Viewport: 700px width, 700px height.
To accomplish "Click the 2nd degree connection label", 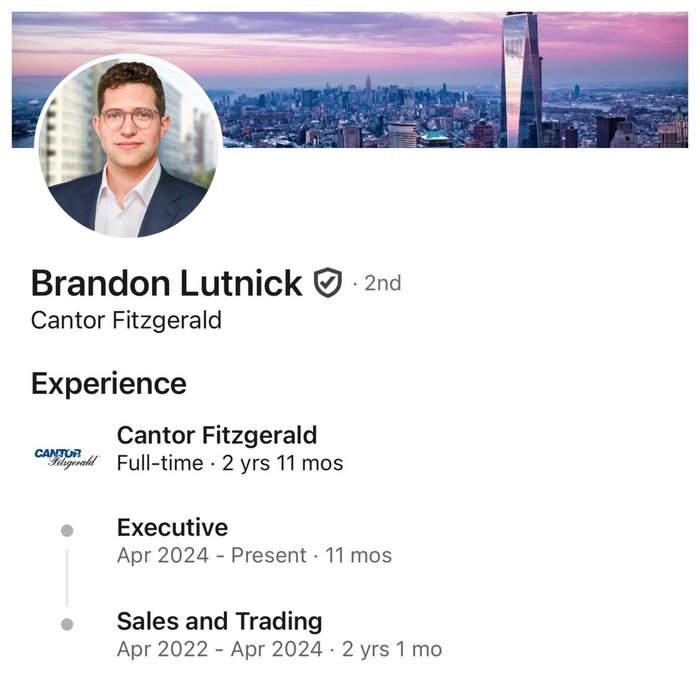I will click(382, 284).
